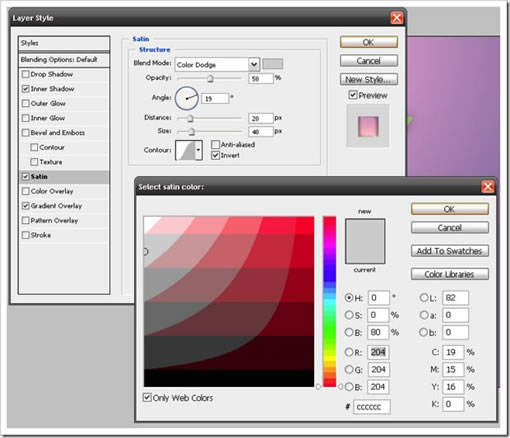This screenshot has height=438, width=510.
Task: Click inside the color field square
Action: 229,302
